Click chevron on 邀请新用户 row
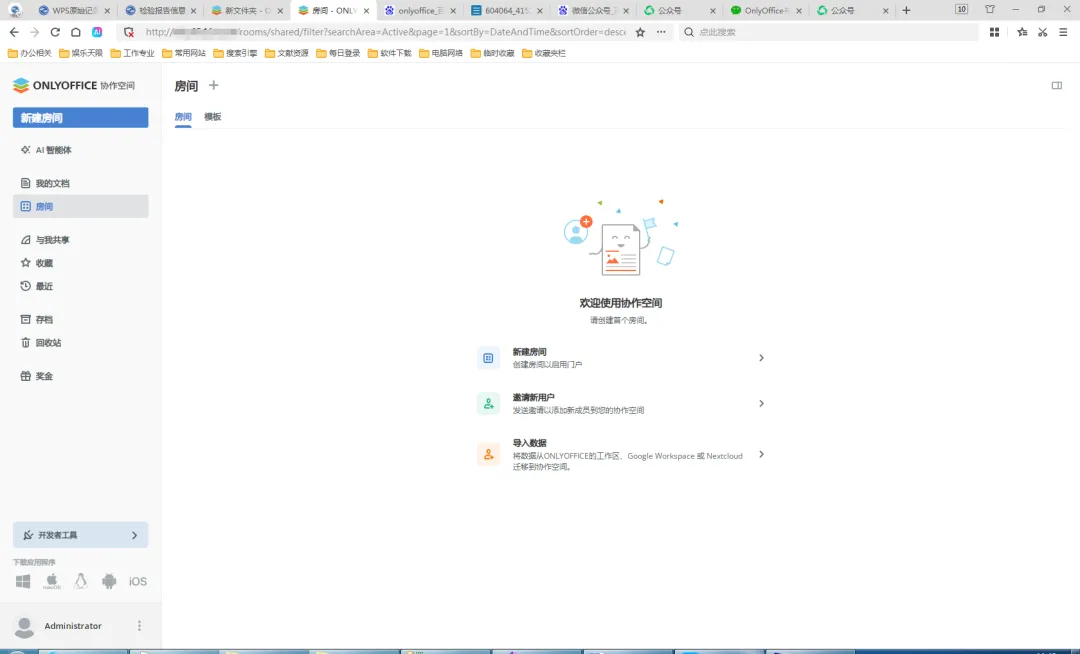 click(761, 403)
